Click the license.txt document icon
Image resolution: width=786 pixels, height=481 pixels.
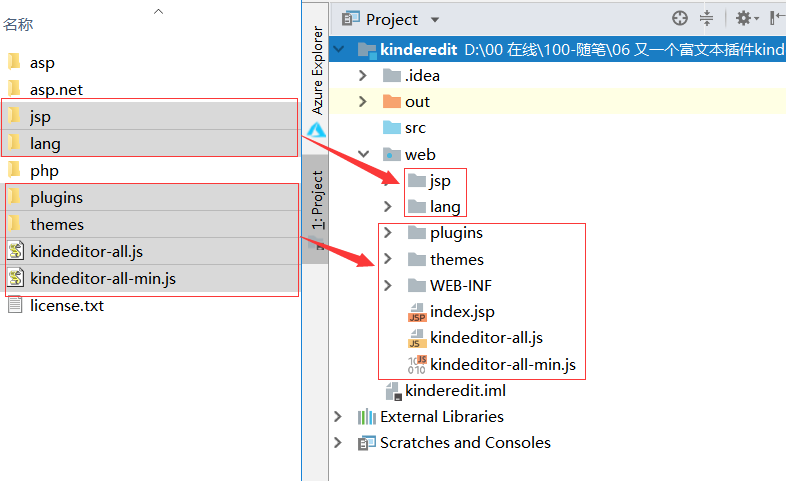[x=15, y=305]
